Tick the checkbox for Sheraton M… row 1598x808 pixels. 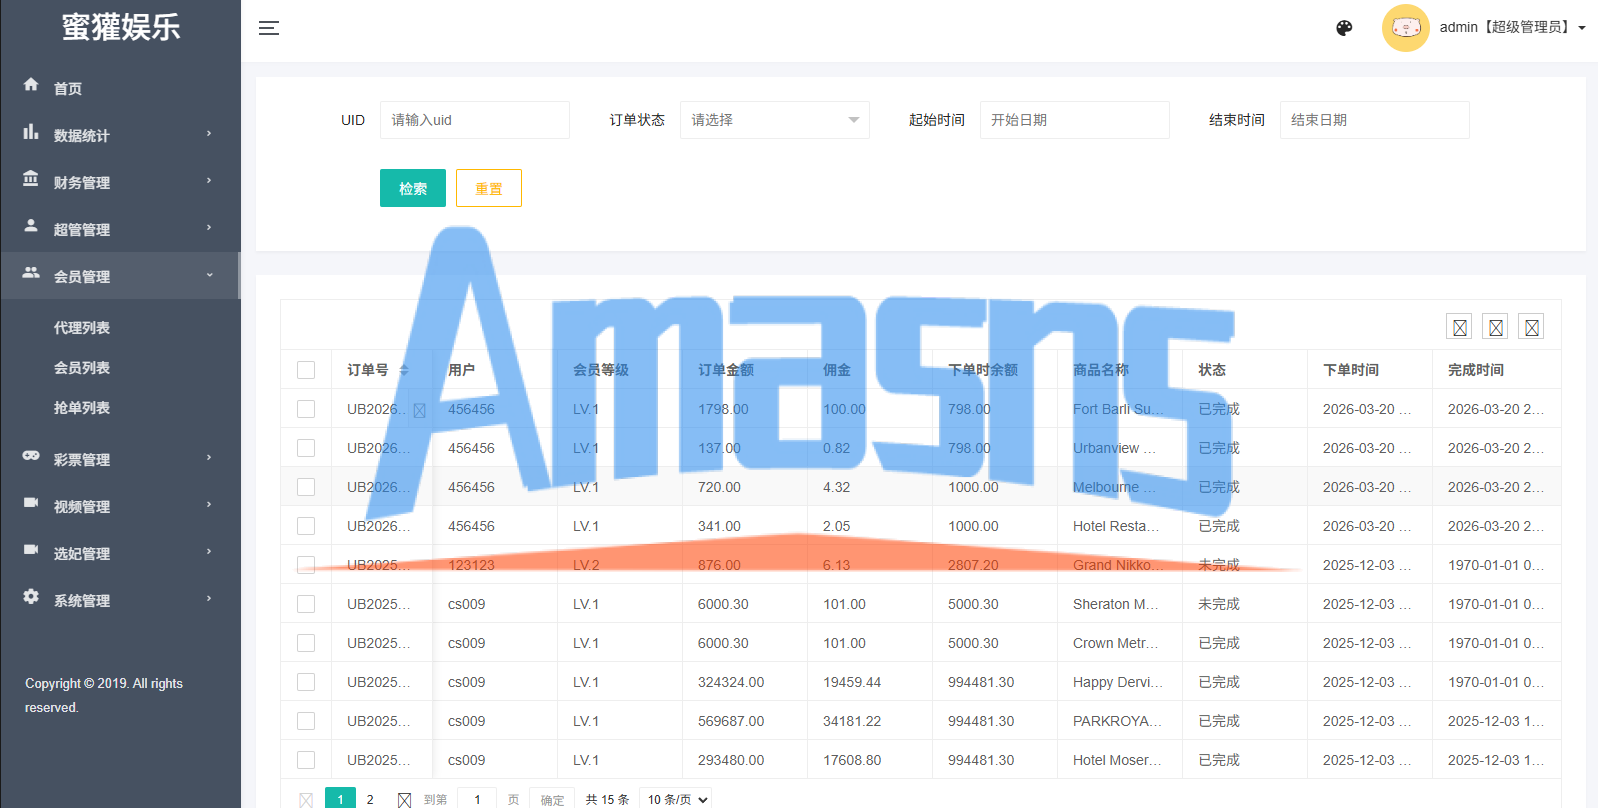tap(306, 604)
